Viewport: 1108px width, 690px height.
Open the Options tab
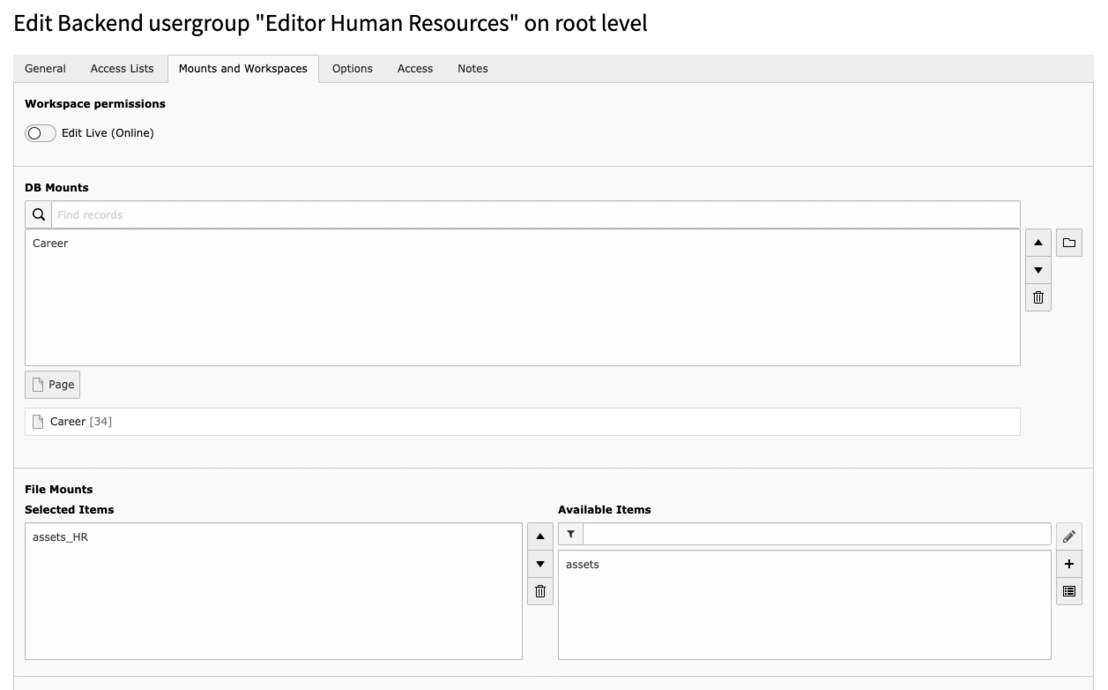tap(352, 68)
